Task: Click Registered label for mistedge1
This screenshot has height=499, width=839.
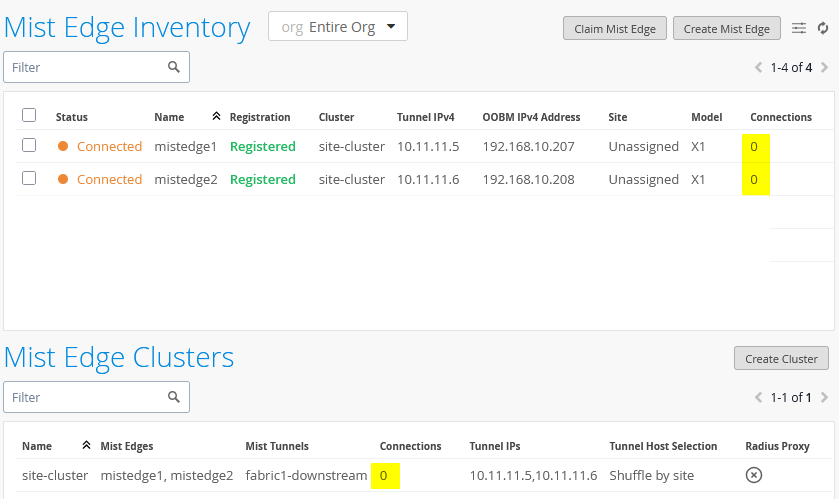Action: tap(263, 147)
